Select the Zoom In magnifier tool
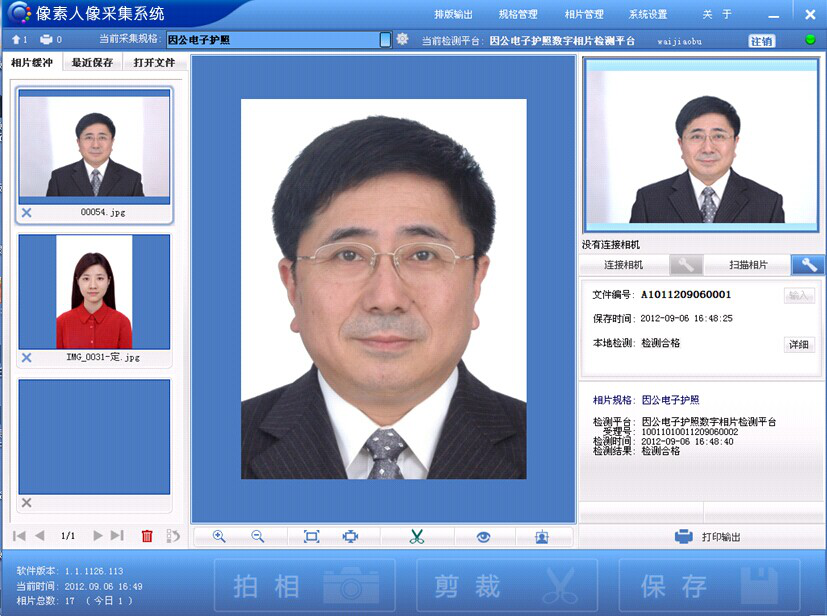 pyautogui.click(x=219, y=537)
